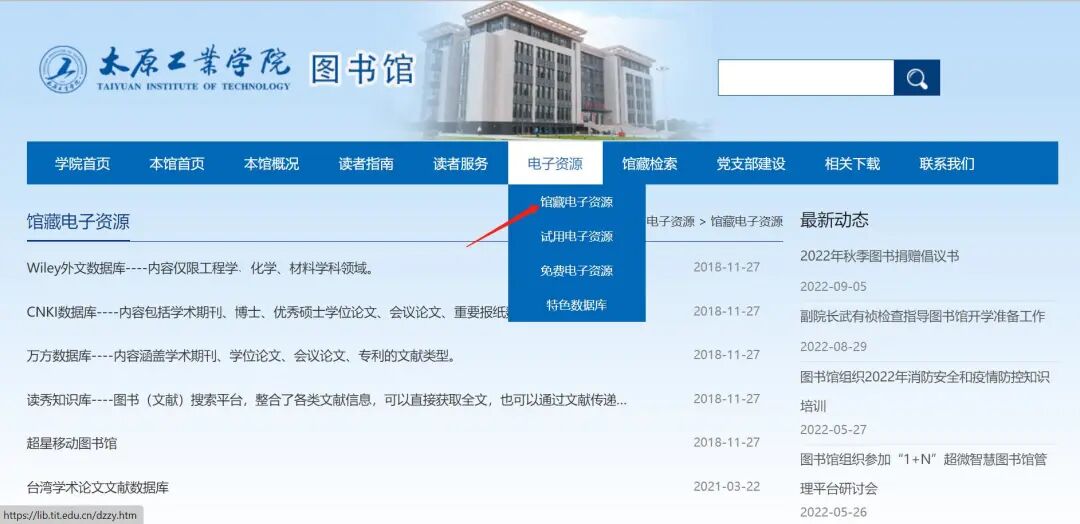Open the 学院首页 nav item
The width and height of the screenshot is (1080, 524).
tap(83, 164)
